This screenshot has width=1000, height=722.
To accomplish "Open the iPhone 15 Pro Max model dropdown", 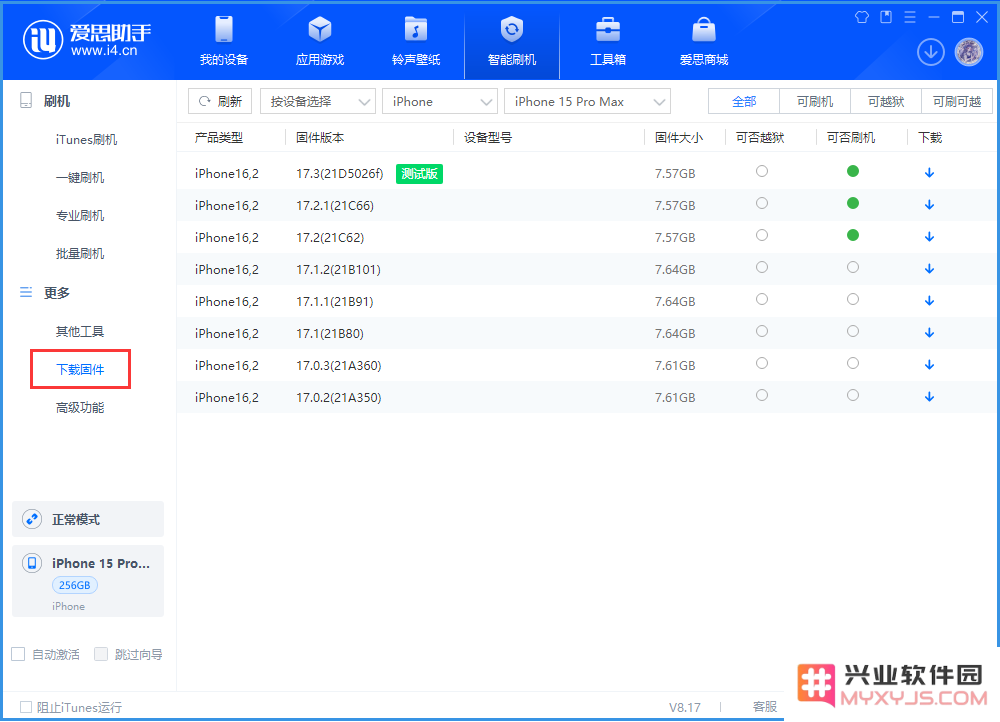I will [587, 101].
